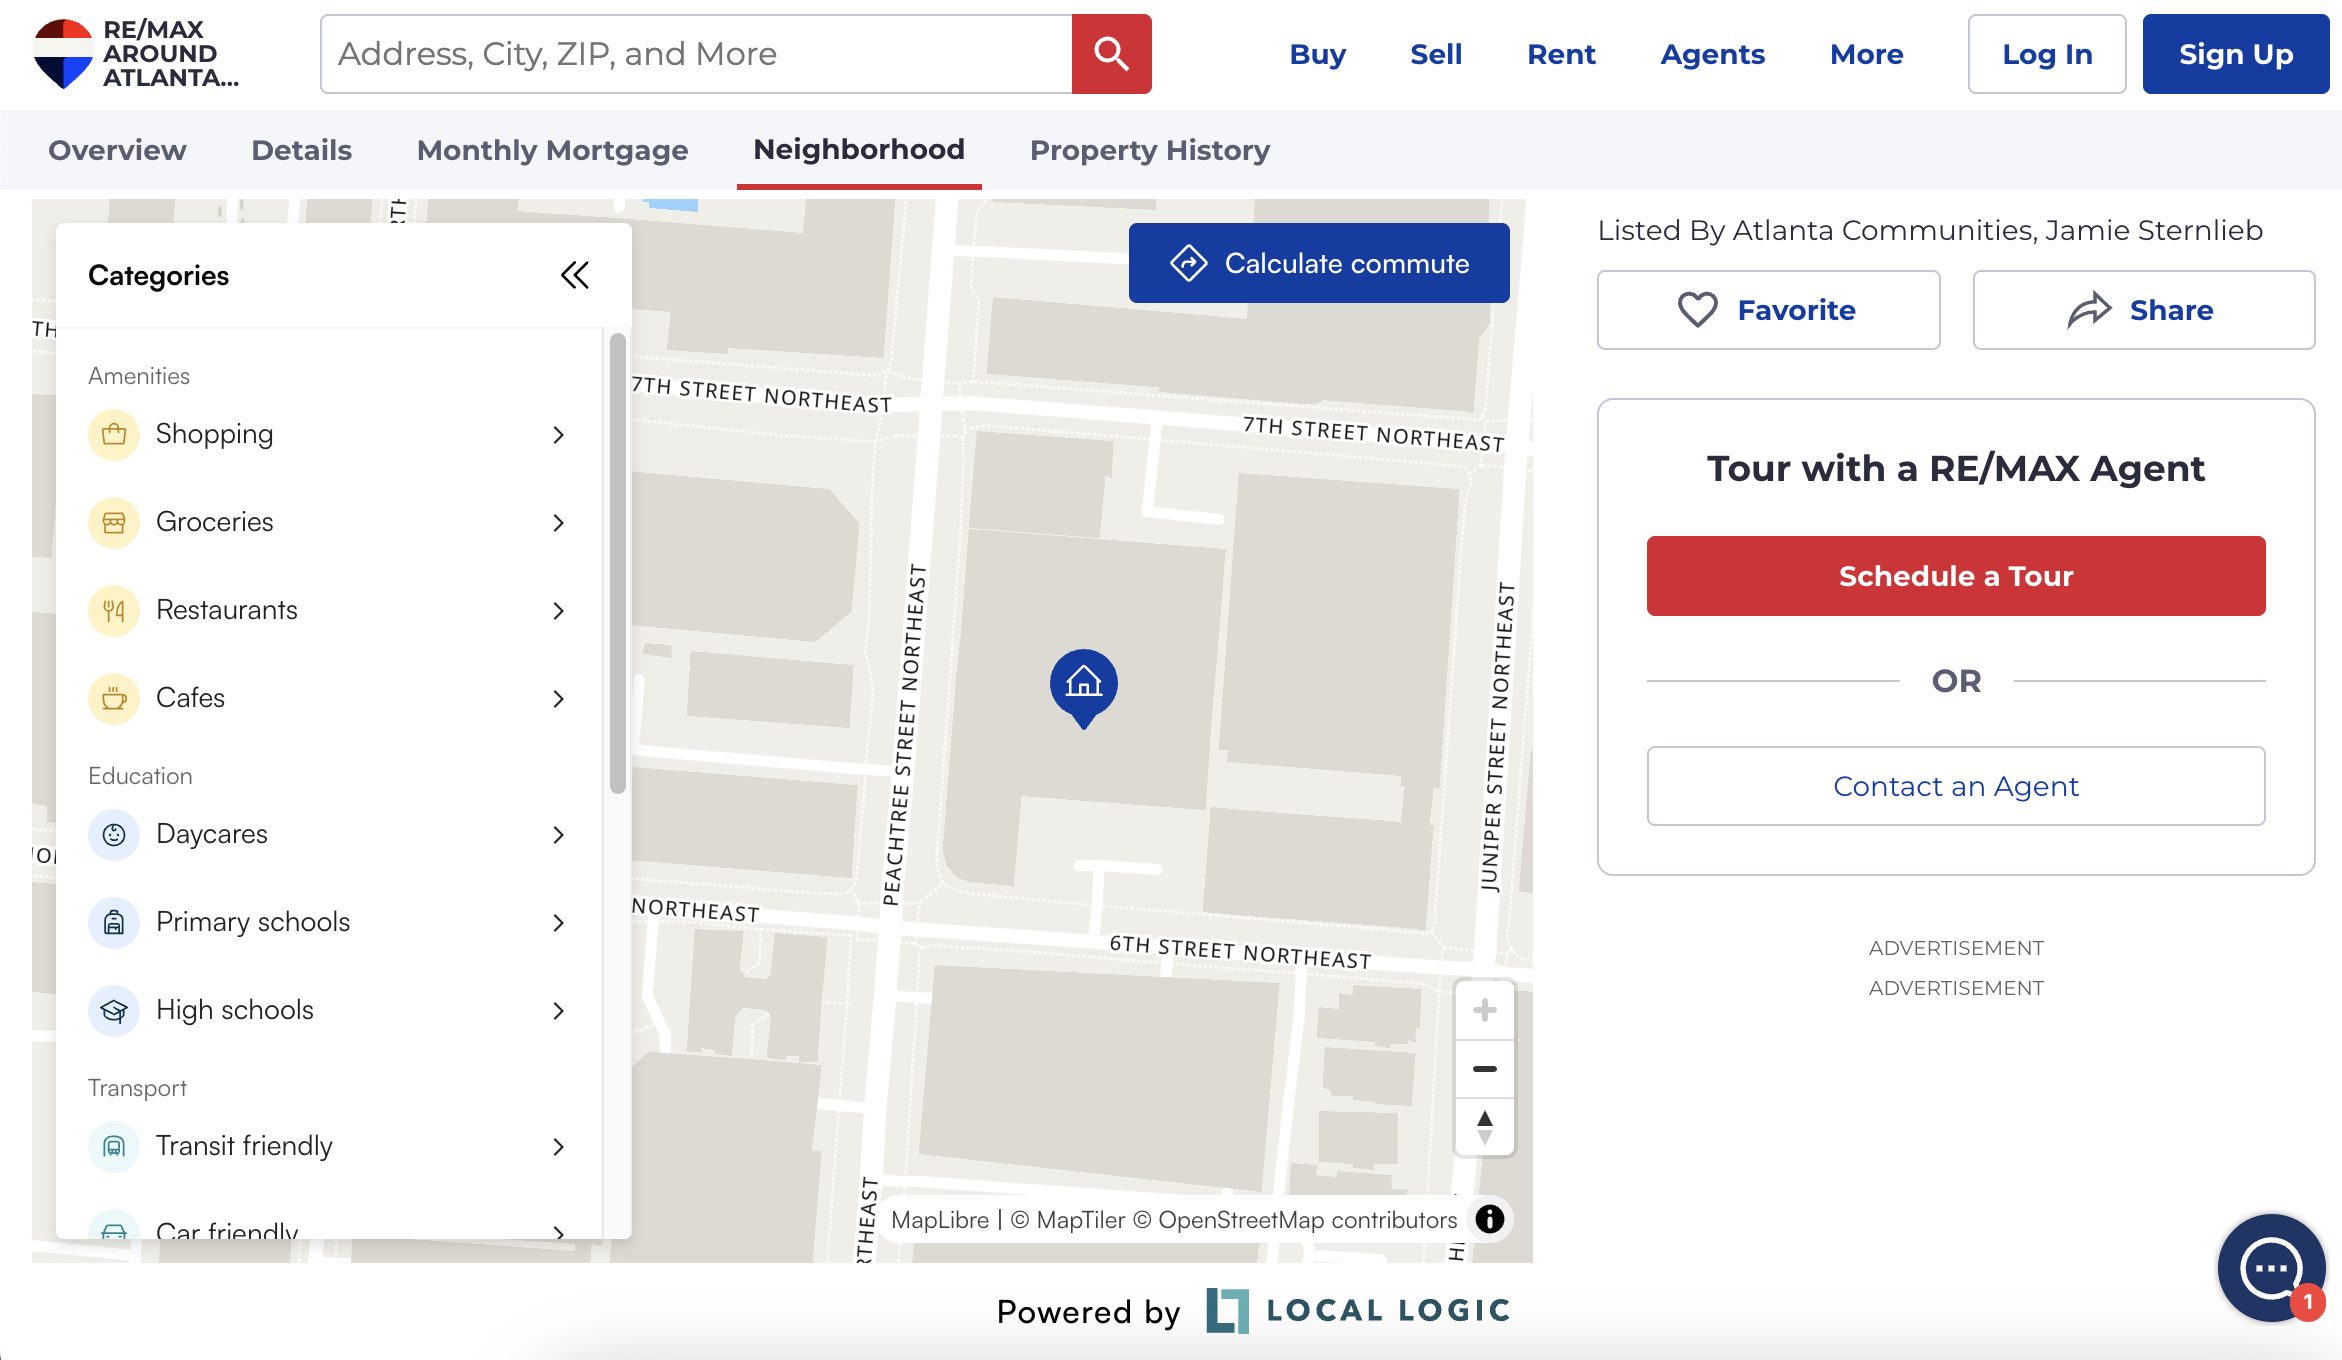The height and width of the screenshot is (1360, 2342).
Task: Click the Schedule a Tour button
Action: click(x=1955, y=576)
